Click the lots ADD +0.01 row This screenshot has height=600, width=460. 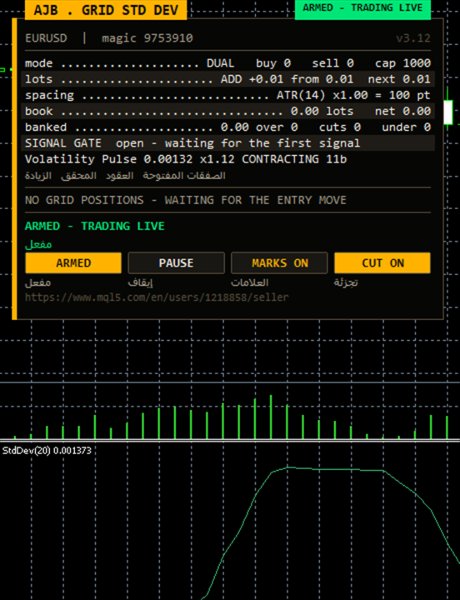228,79
